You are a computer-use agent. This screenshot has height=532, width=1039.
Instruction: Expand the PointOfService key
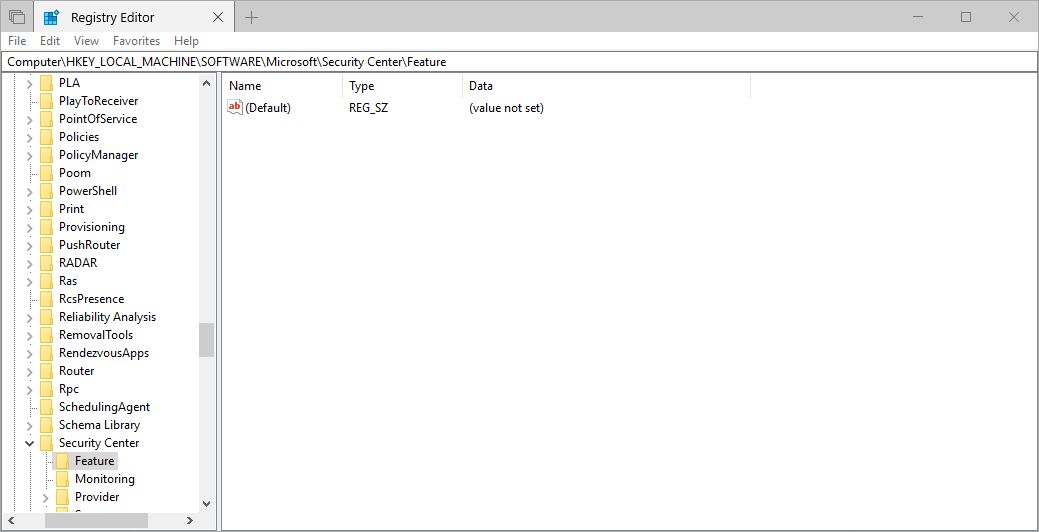[29, 119]
